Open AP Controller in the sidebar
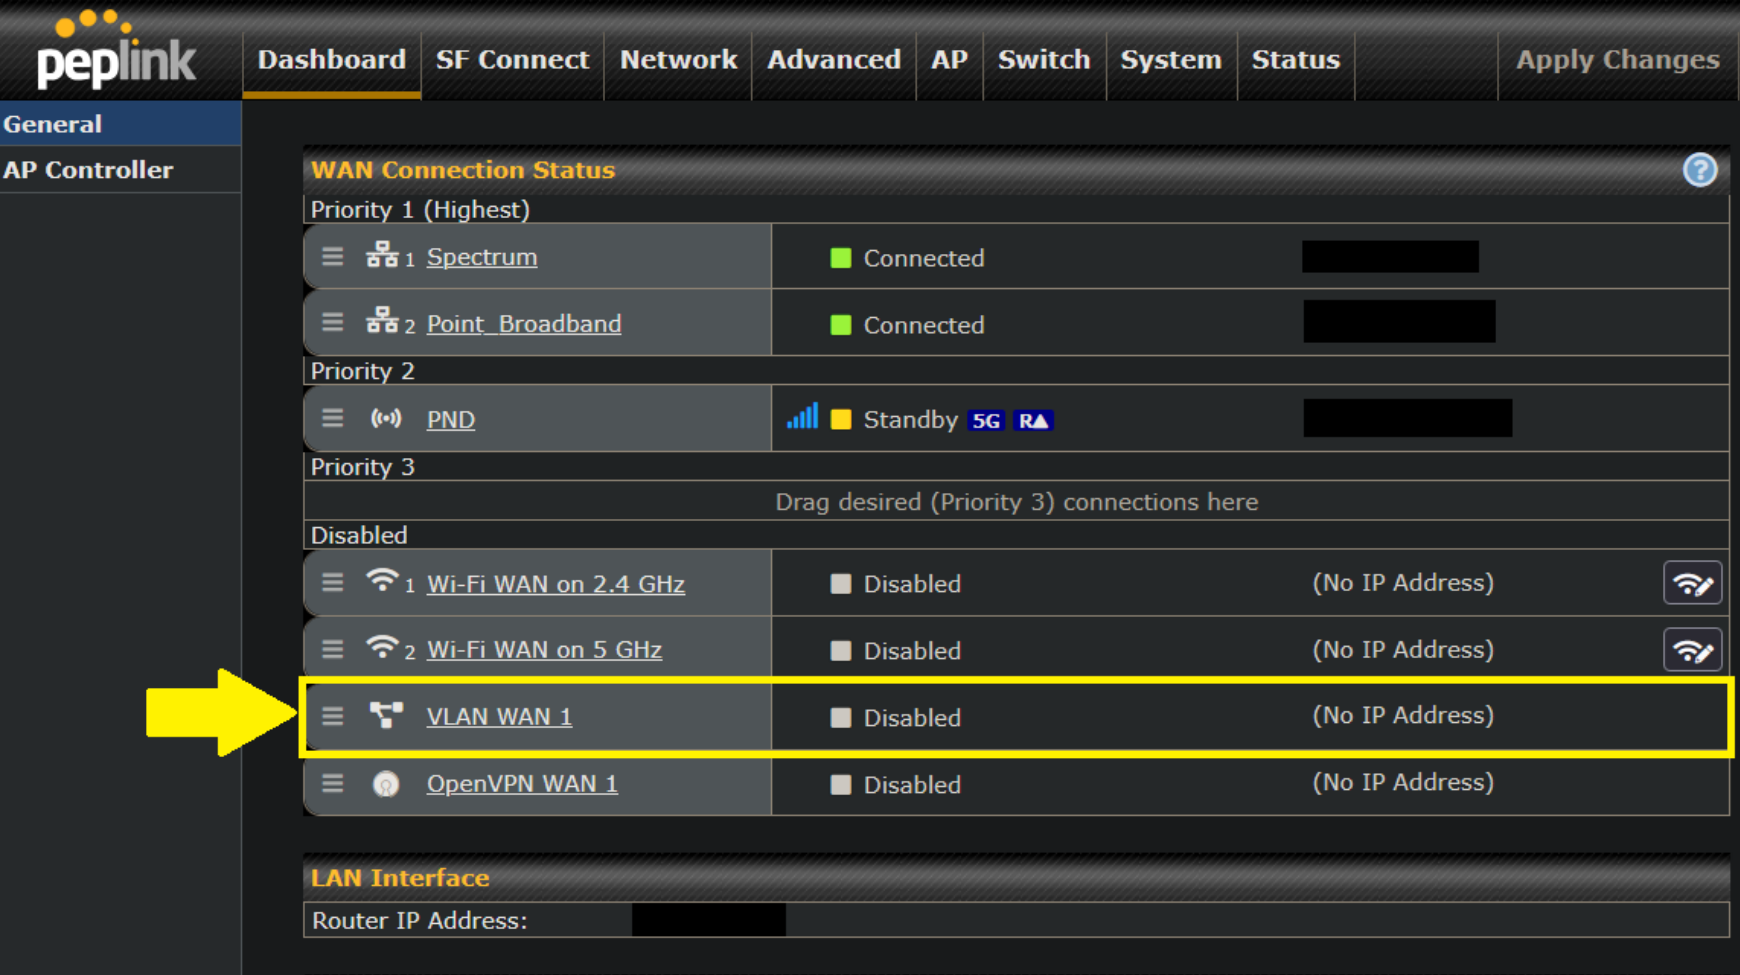This screenshot has height=975, width=1740. (120, 170)
